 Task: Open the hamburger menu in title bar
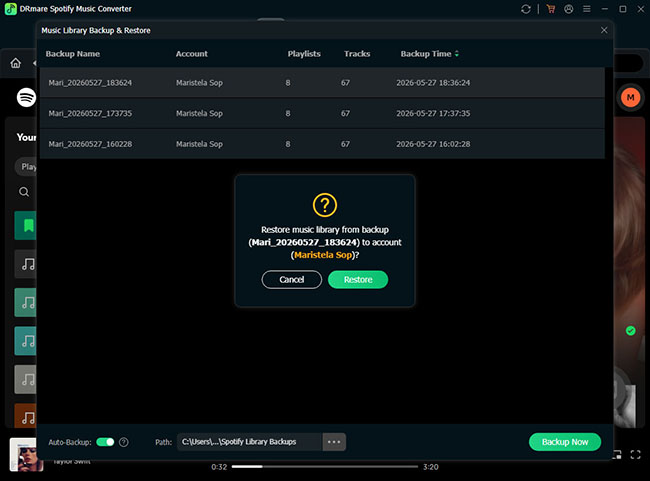(587, 9)
